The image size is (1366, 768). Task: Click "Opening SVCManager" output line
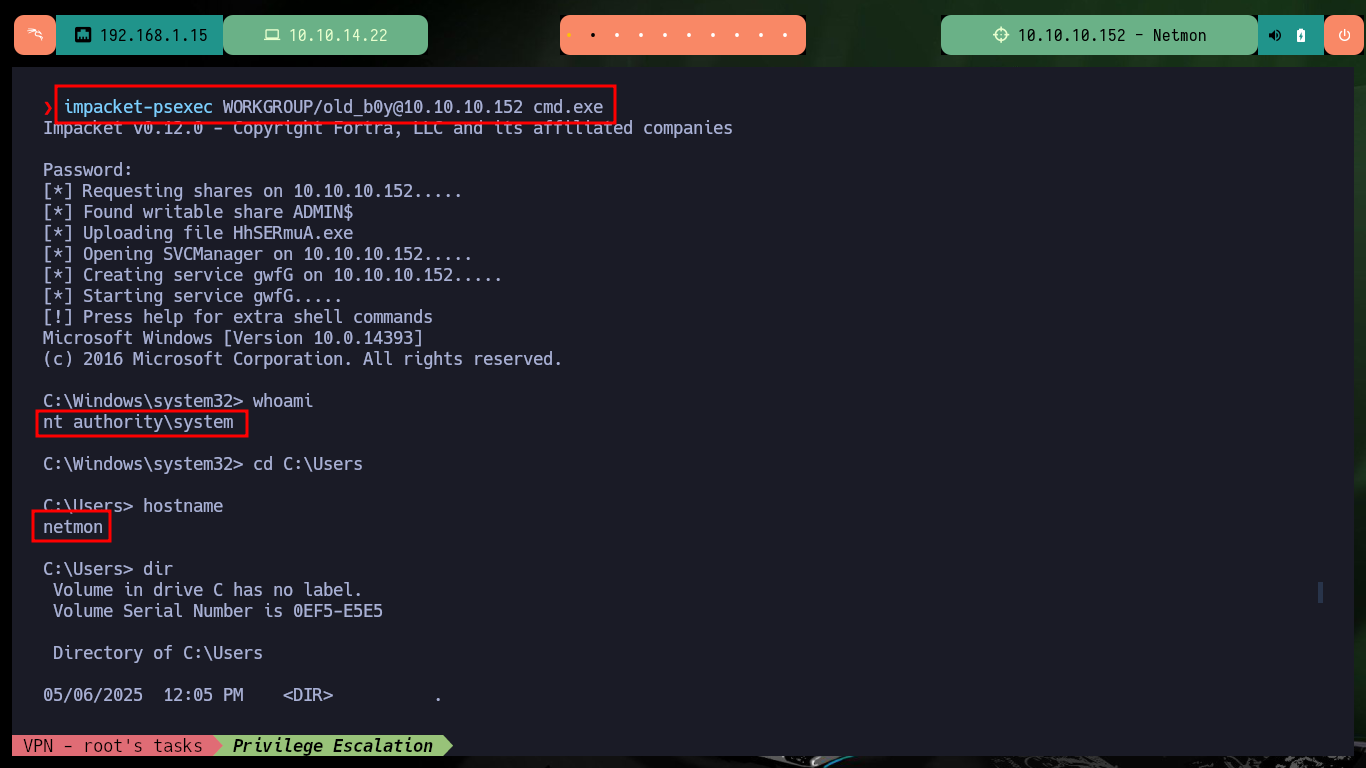point(258,254)
